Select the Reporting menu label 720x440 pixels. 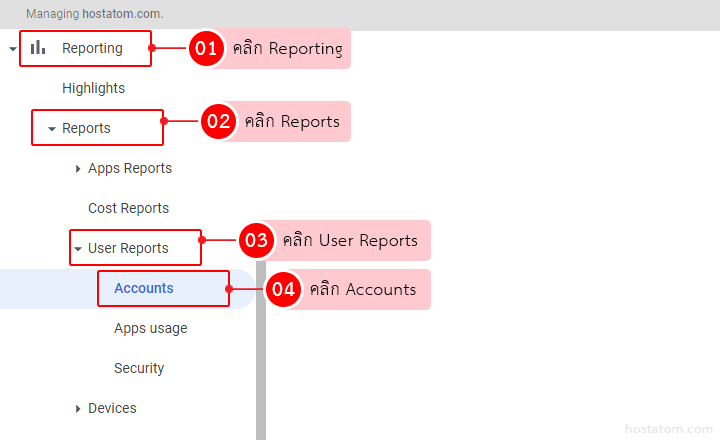coord(92,48)
